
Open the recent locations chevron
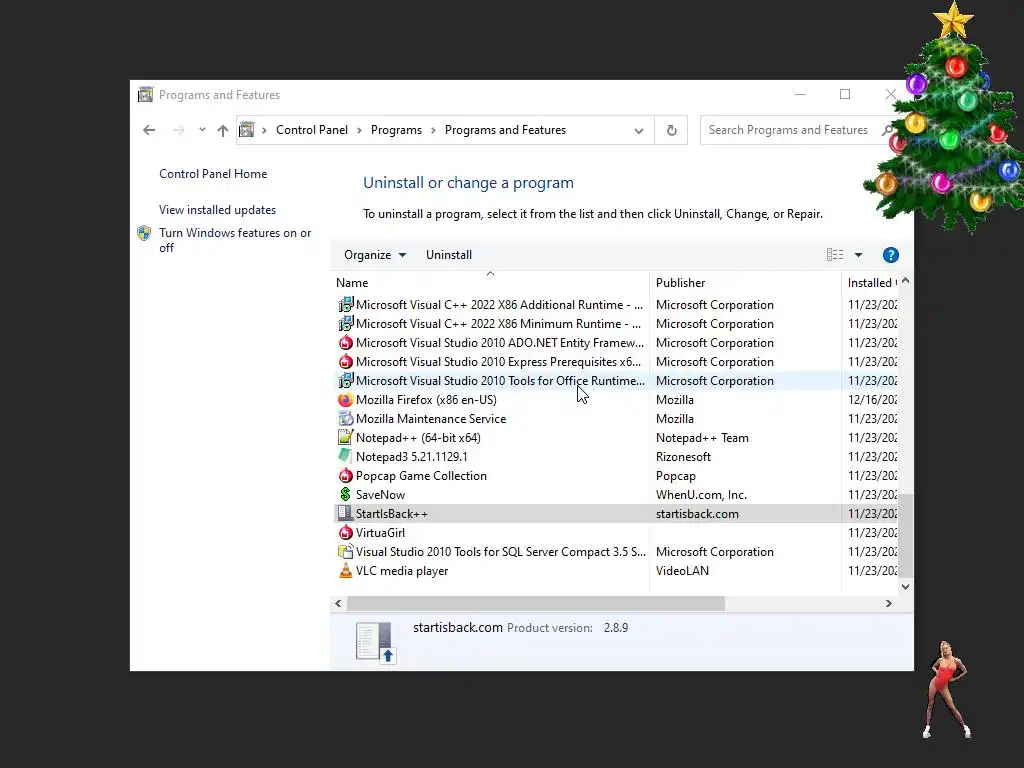[x=202, y=129]
